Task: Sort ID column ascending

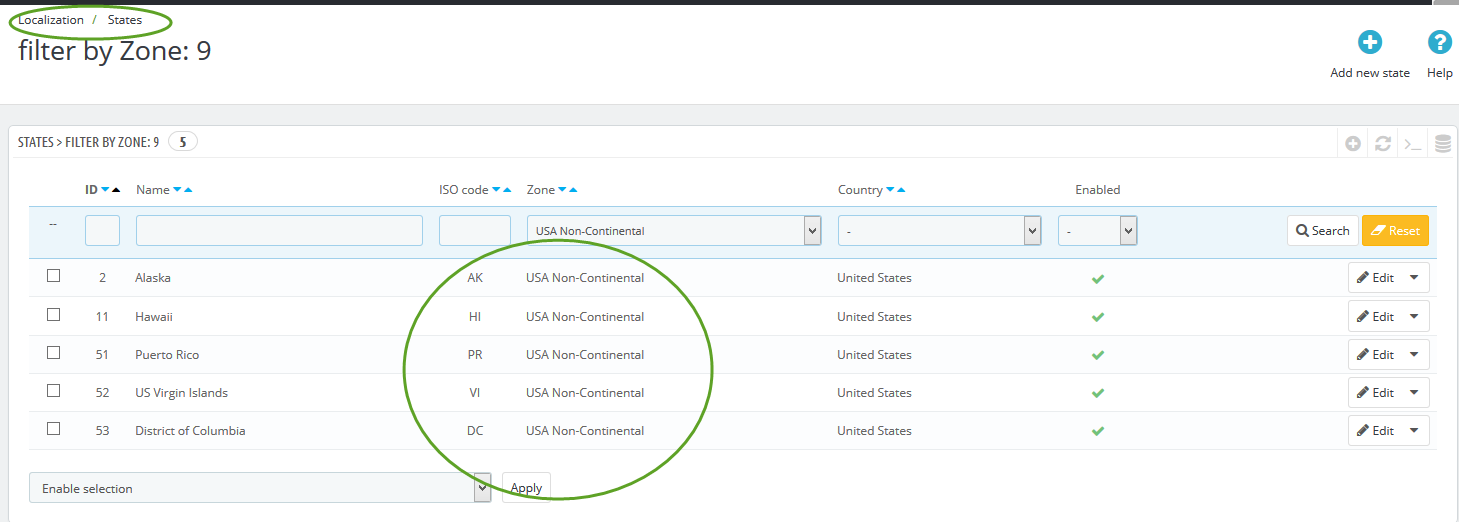Action: coord(116,190)
